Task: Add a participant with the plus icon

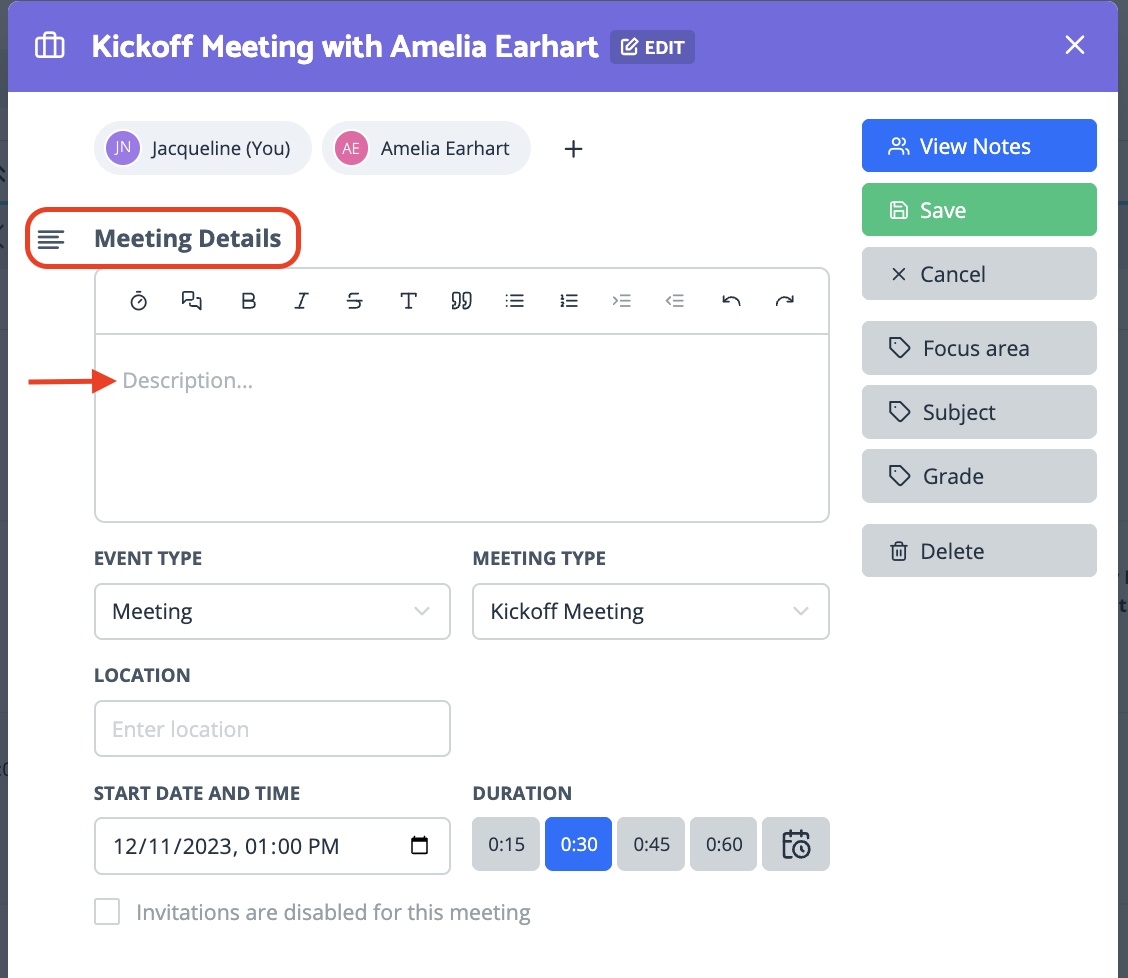Action: [573, 149]
